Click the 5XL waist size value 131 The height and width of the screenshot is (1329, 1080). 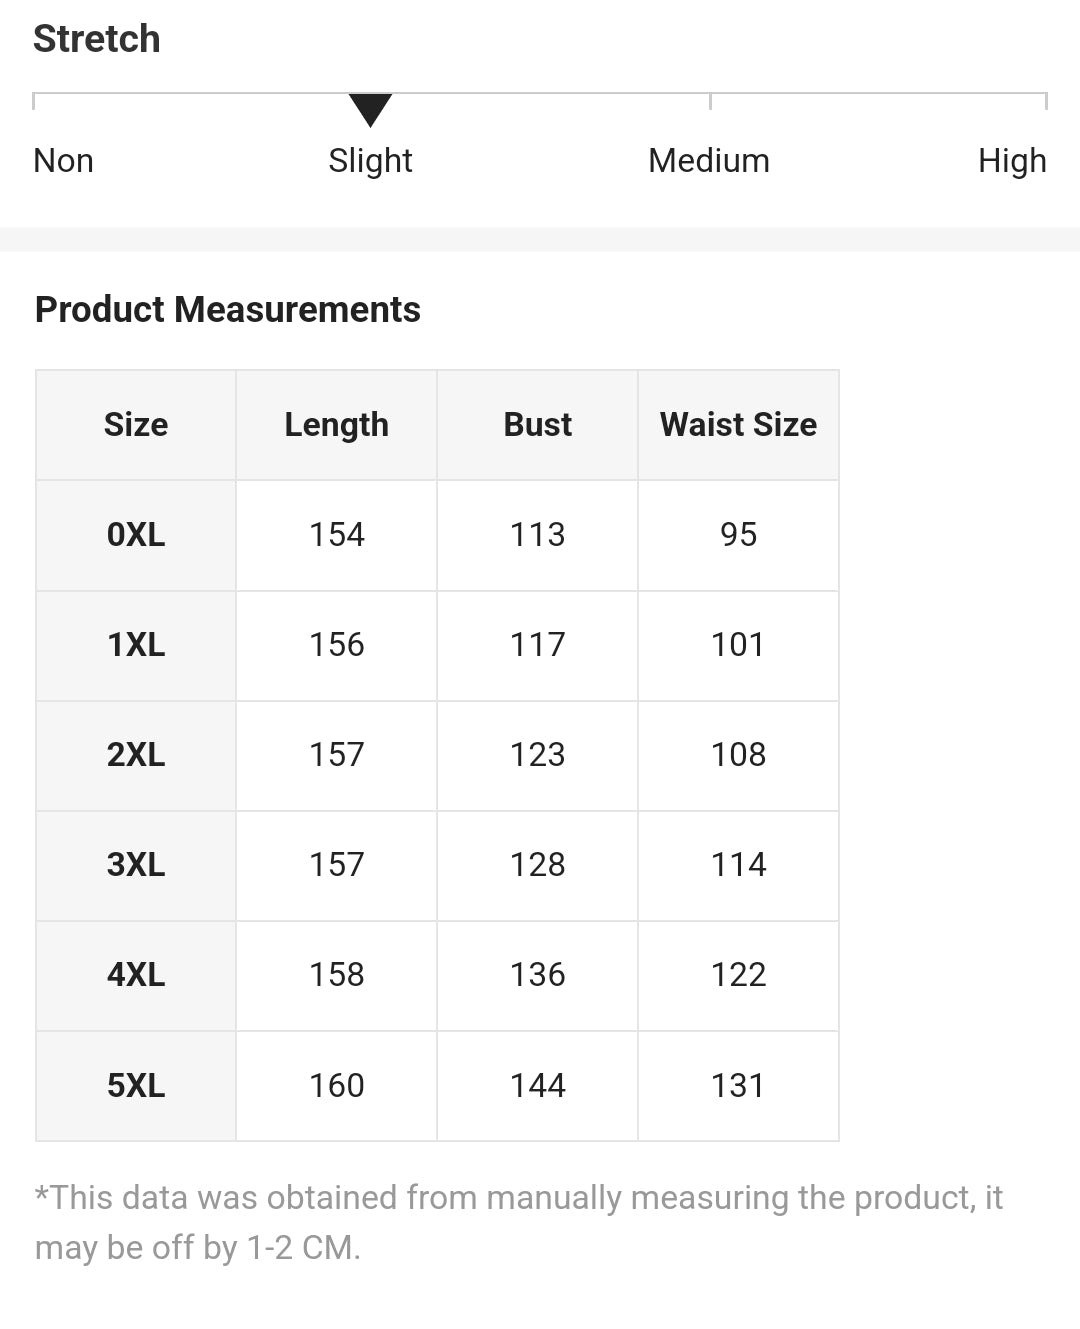(x=738, y=1086)
